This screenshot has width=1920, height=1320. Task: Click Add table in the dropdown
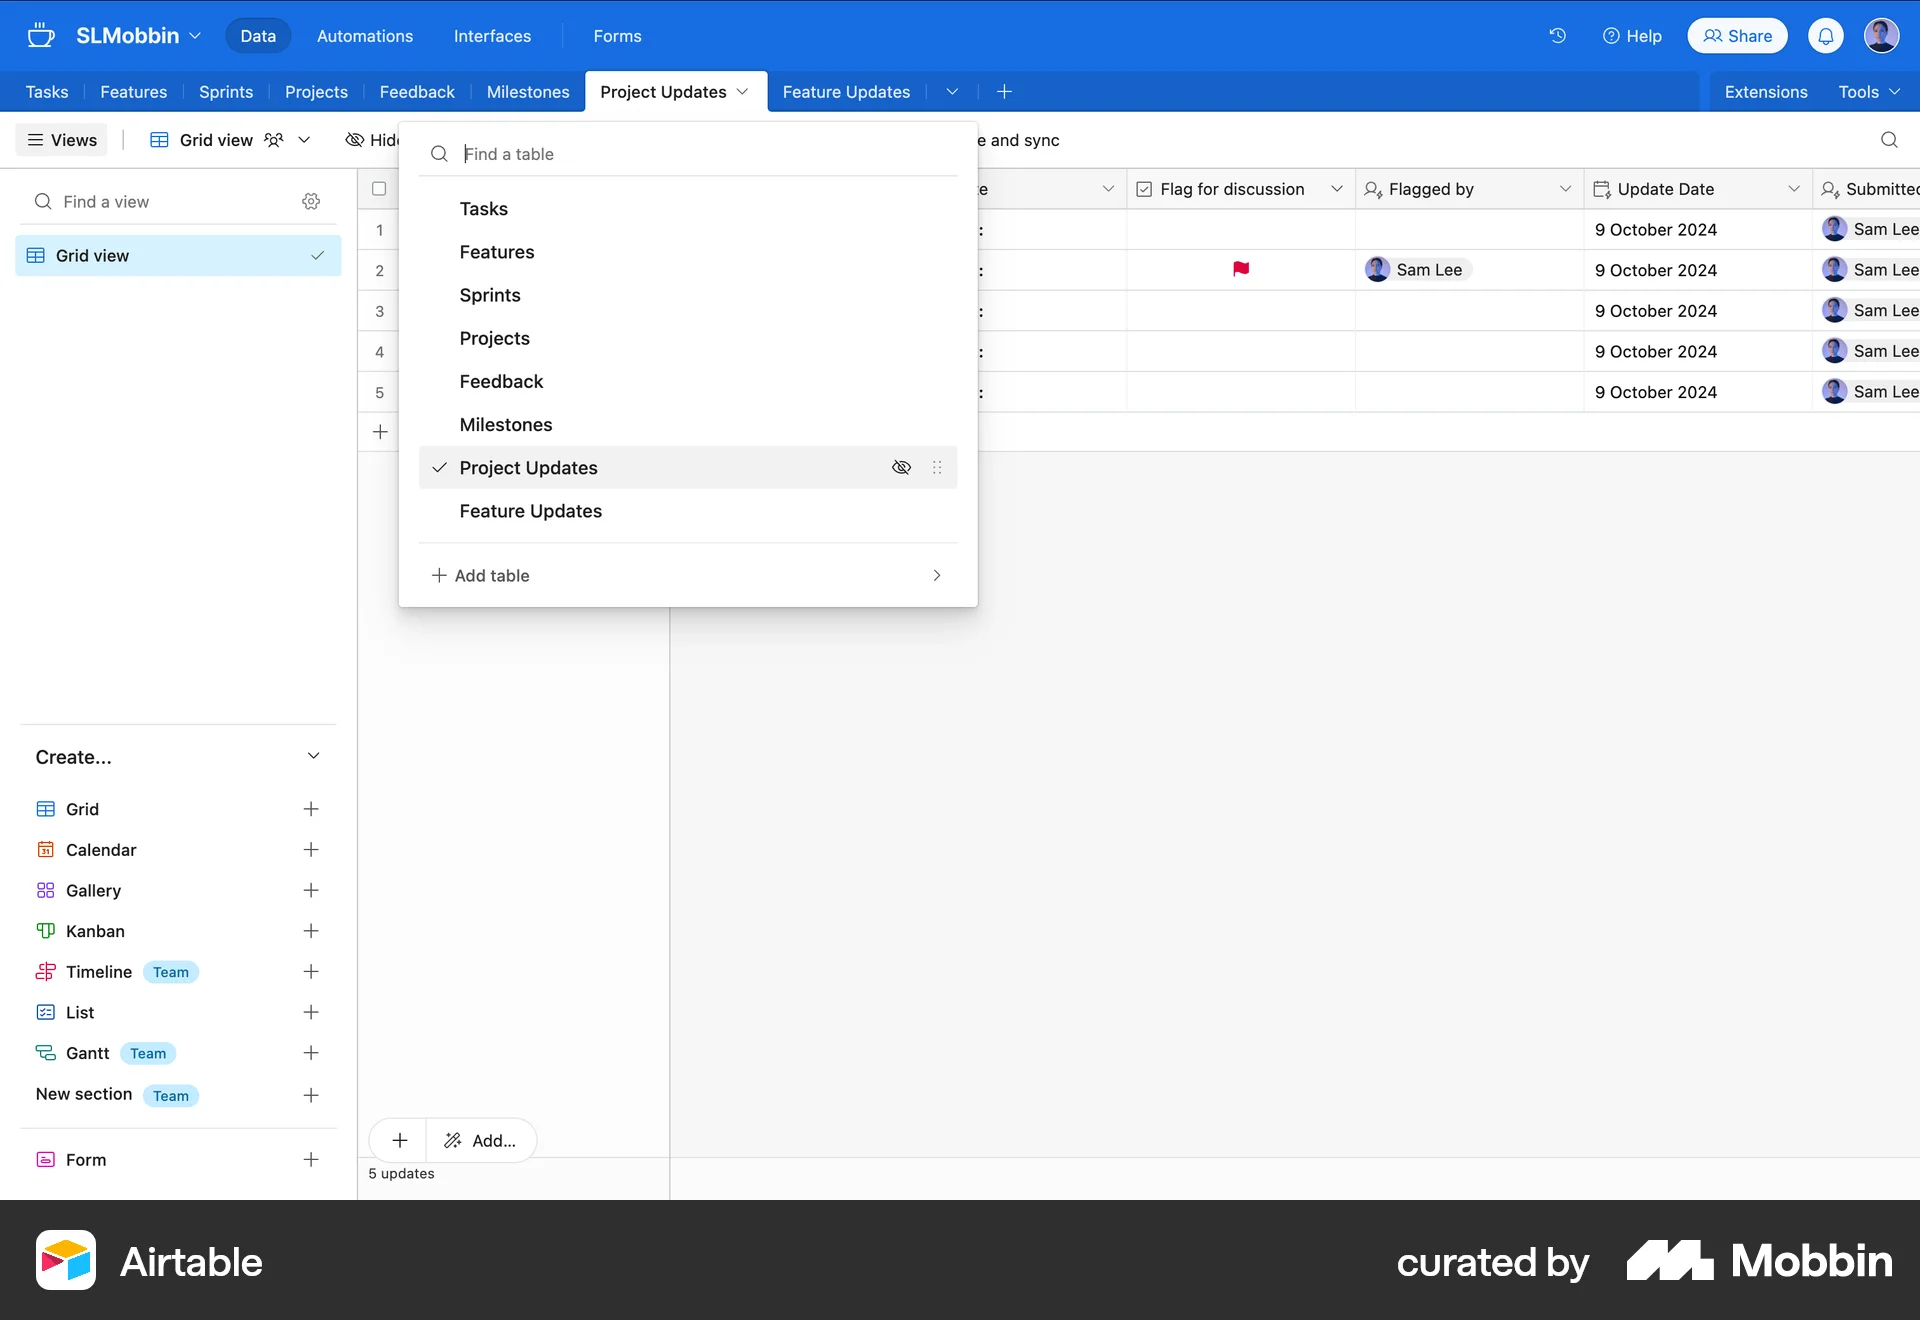coord(481,575)
